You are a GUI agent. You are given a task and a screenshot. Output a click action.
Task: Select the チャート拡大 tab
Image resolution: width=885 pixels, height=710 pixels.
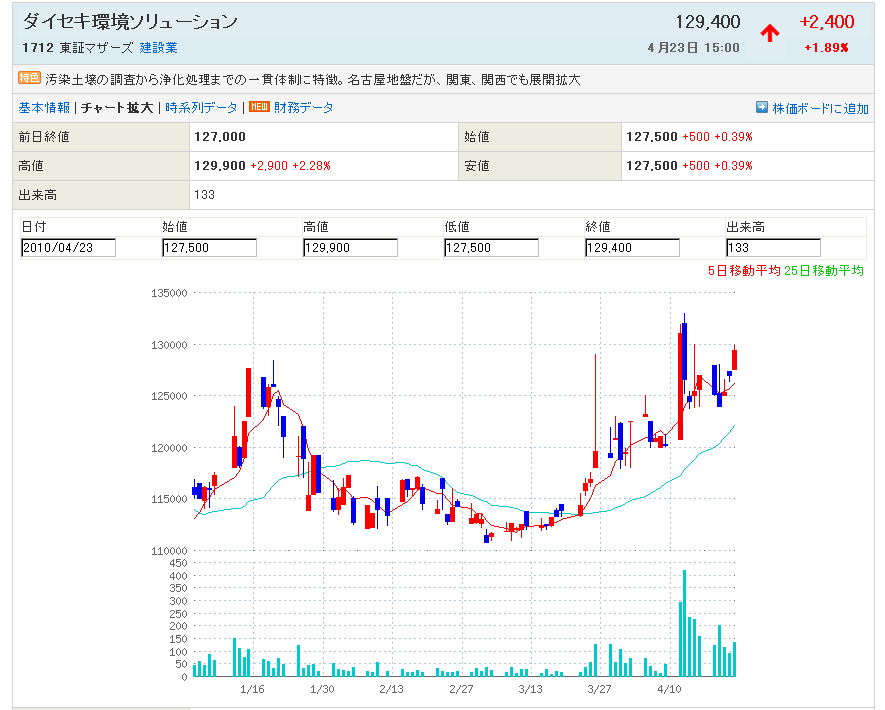[x=117, y=108]
